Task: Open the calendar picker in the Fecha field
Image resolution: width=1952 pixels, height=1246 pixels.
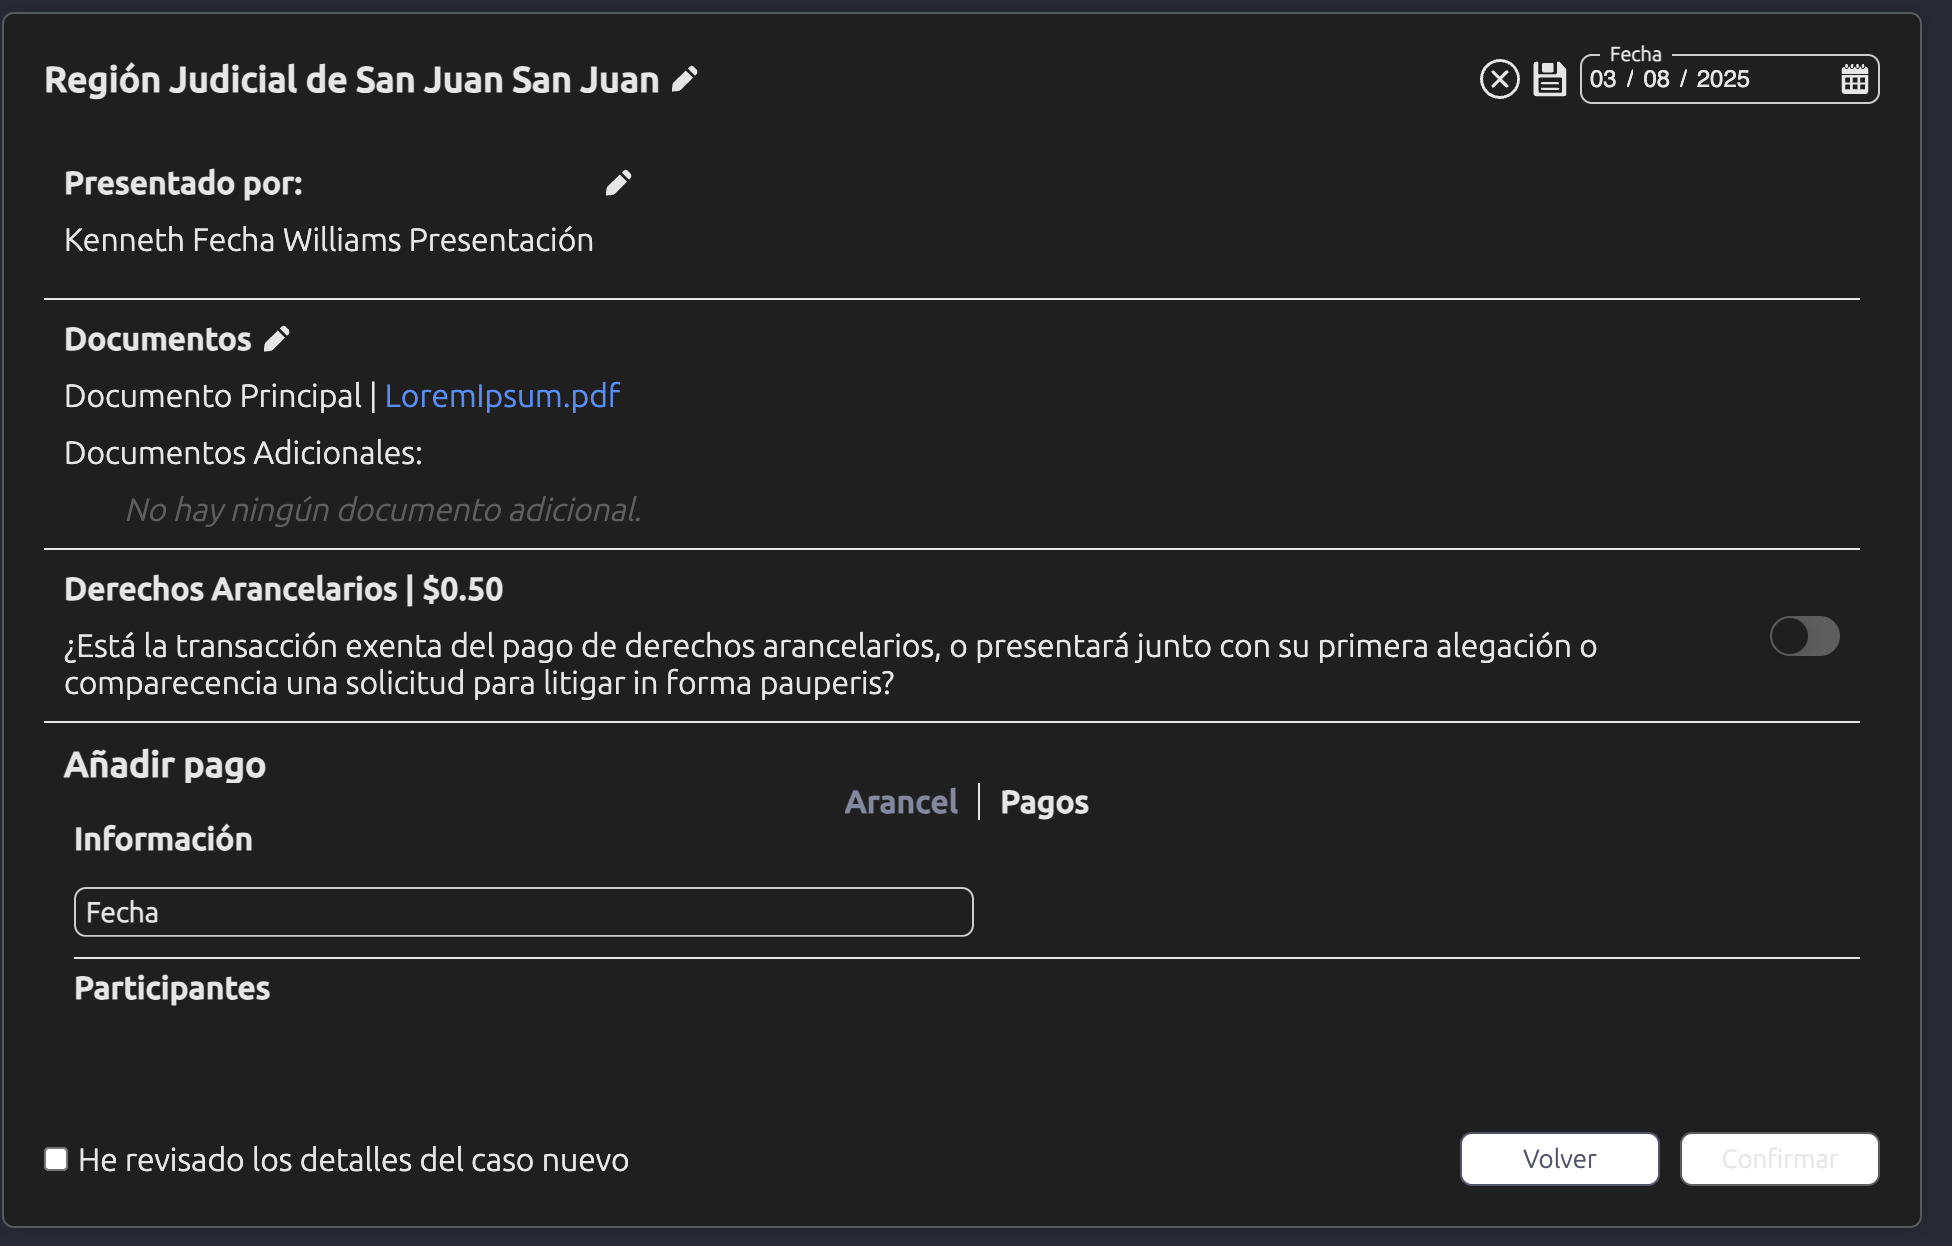Action: (1854, 79)
